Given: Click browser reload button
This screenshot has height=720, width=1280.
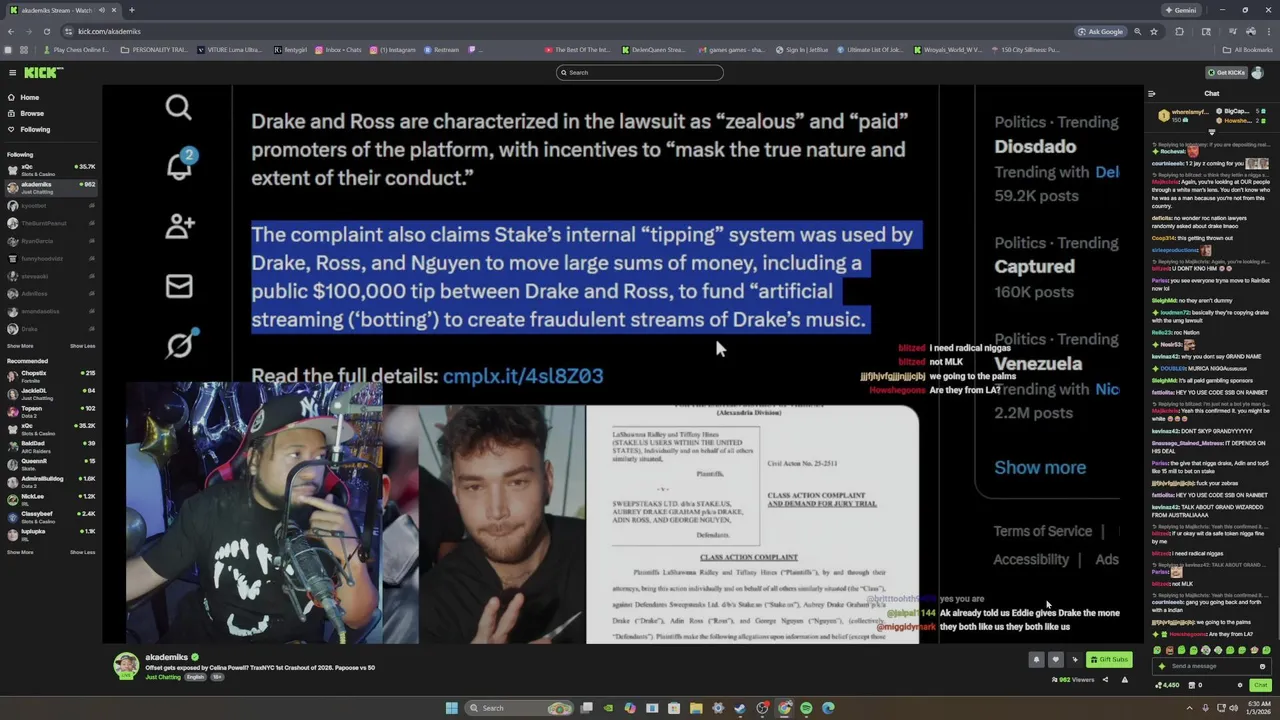Looking at the screenshot, I should click(45, 31).
